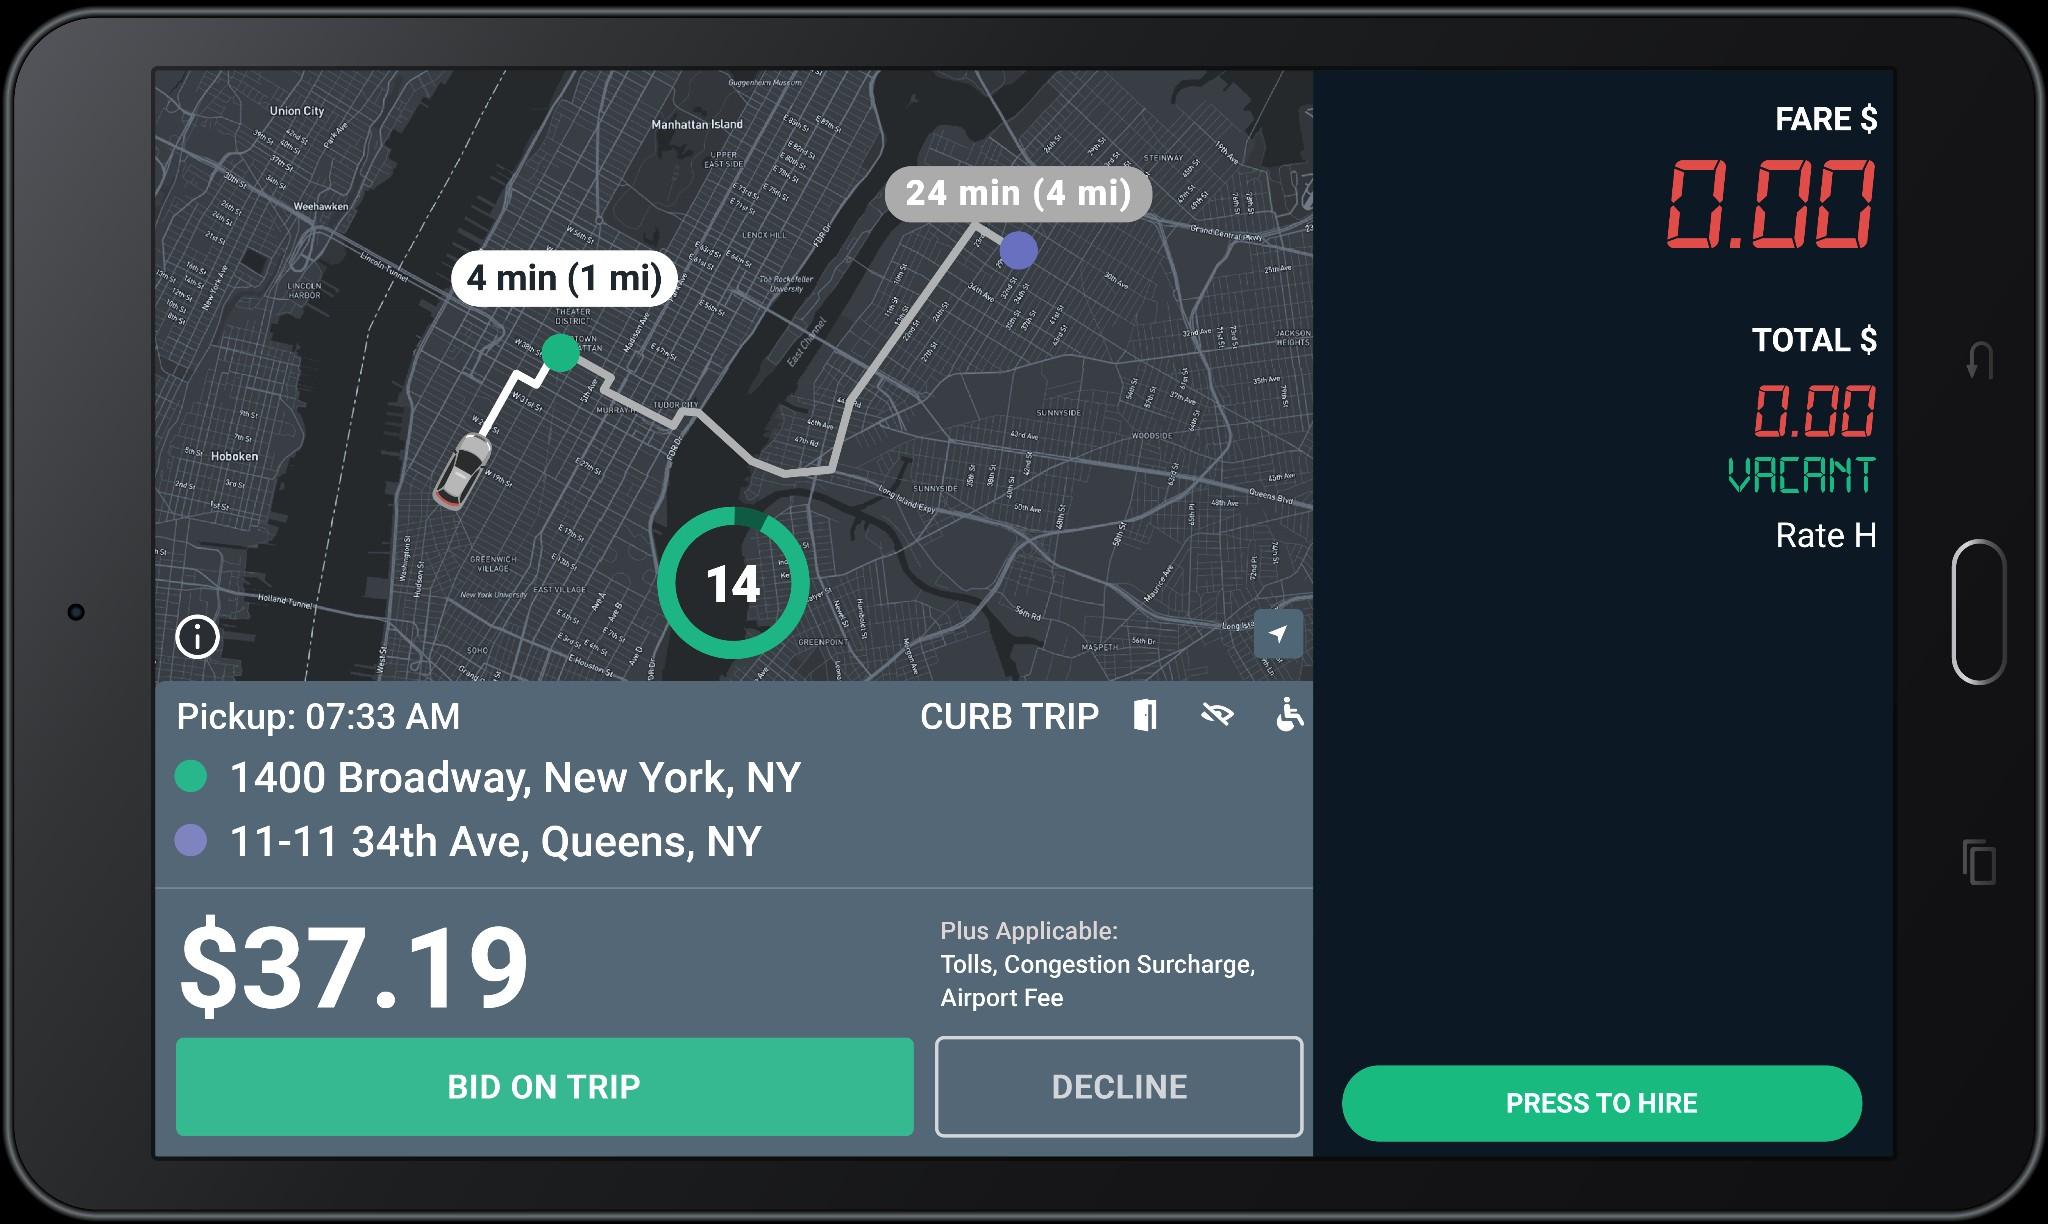This screenshot has height=1224, width=2048.
Task: Tap the countdown timer circle showing 14
Action: pyautogui.click(x=733, y=584)
